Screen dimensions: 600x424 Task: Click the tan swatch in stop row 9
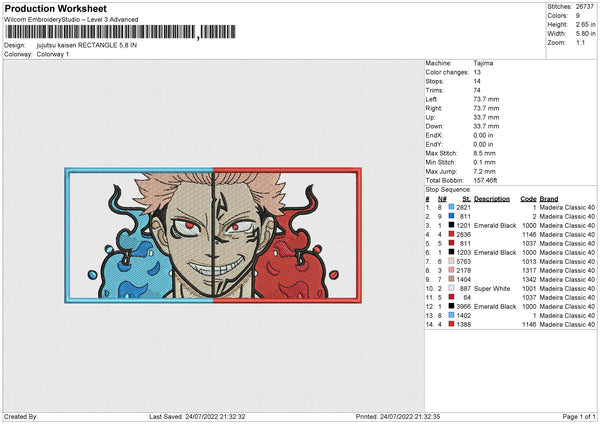coord(452,279)
